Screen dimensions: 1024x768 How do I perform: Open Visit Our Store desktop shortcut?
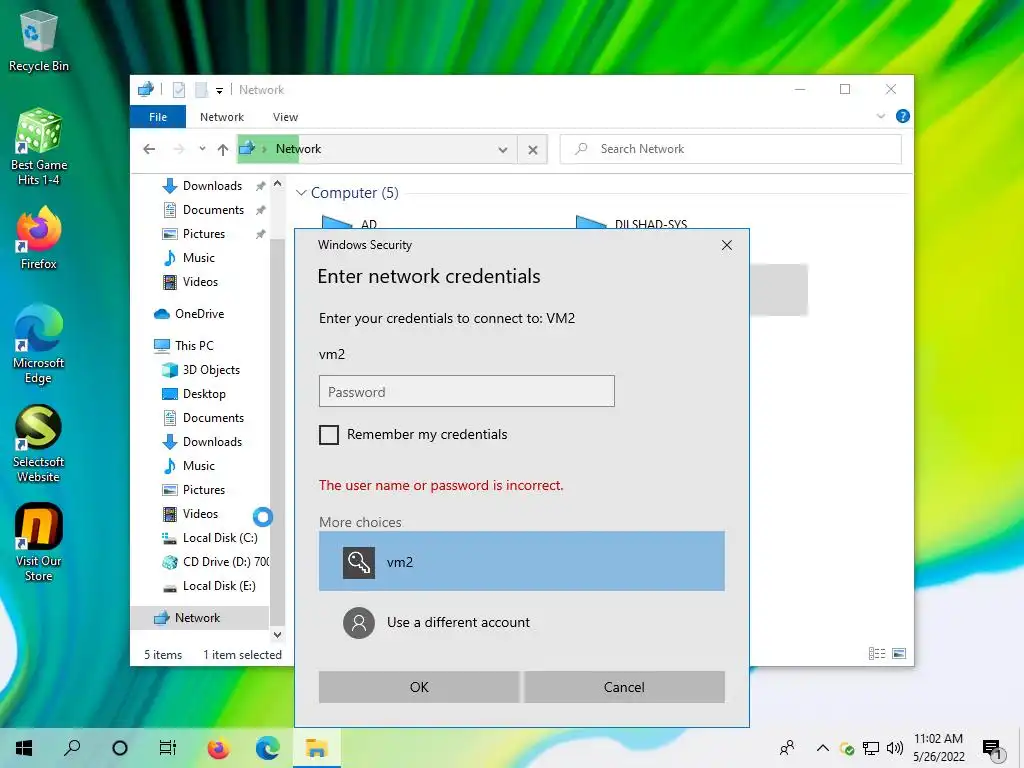click(x=39, y=543)
